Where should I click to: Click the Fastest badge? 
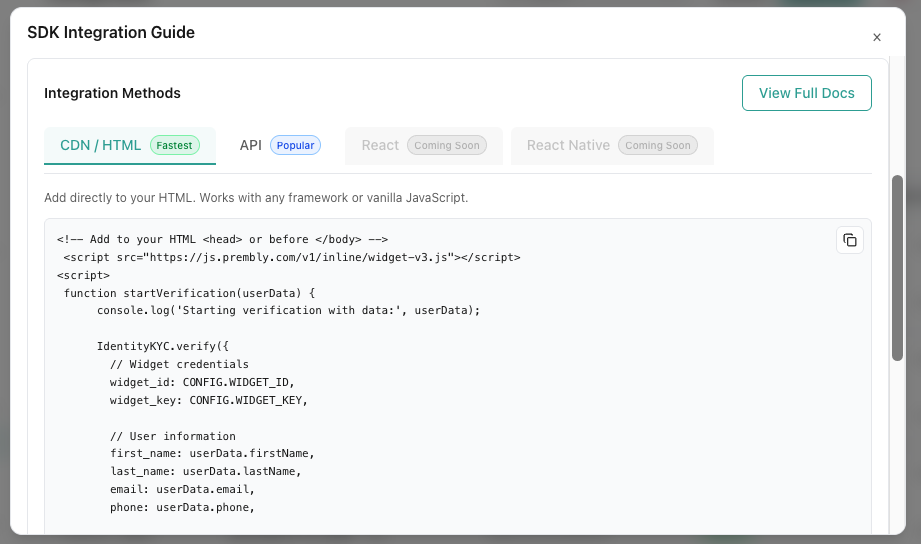point(174,145)
